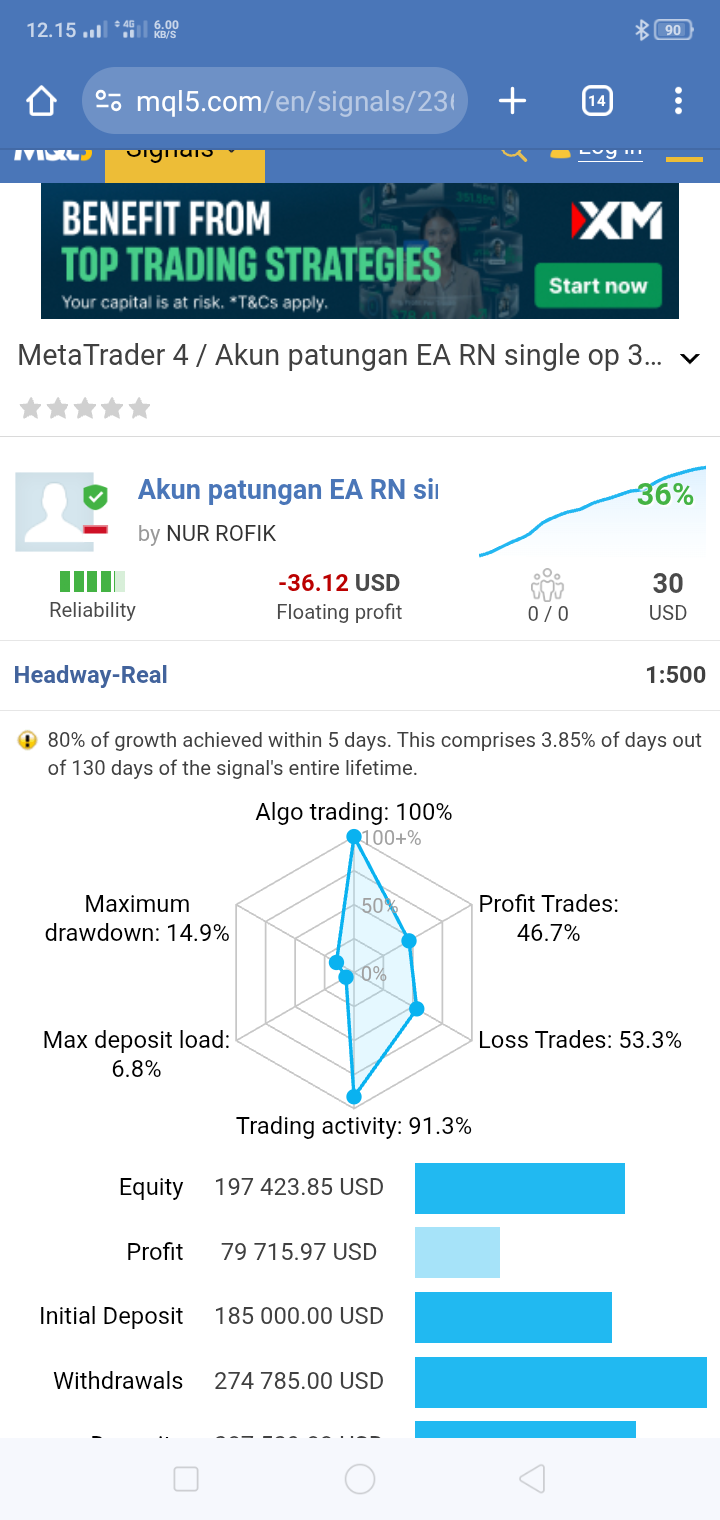Open the MQL5 hamburger menu
720x1520 pixels.
coord(684,155)
